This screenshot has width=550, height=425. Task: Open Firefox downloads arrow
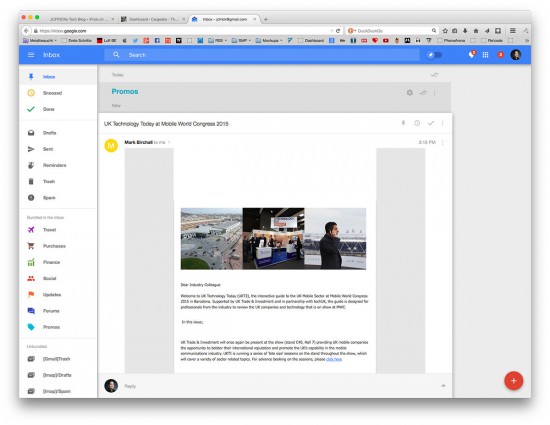(465, 31)
